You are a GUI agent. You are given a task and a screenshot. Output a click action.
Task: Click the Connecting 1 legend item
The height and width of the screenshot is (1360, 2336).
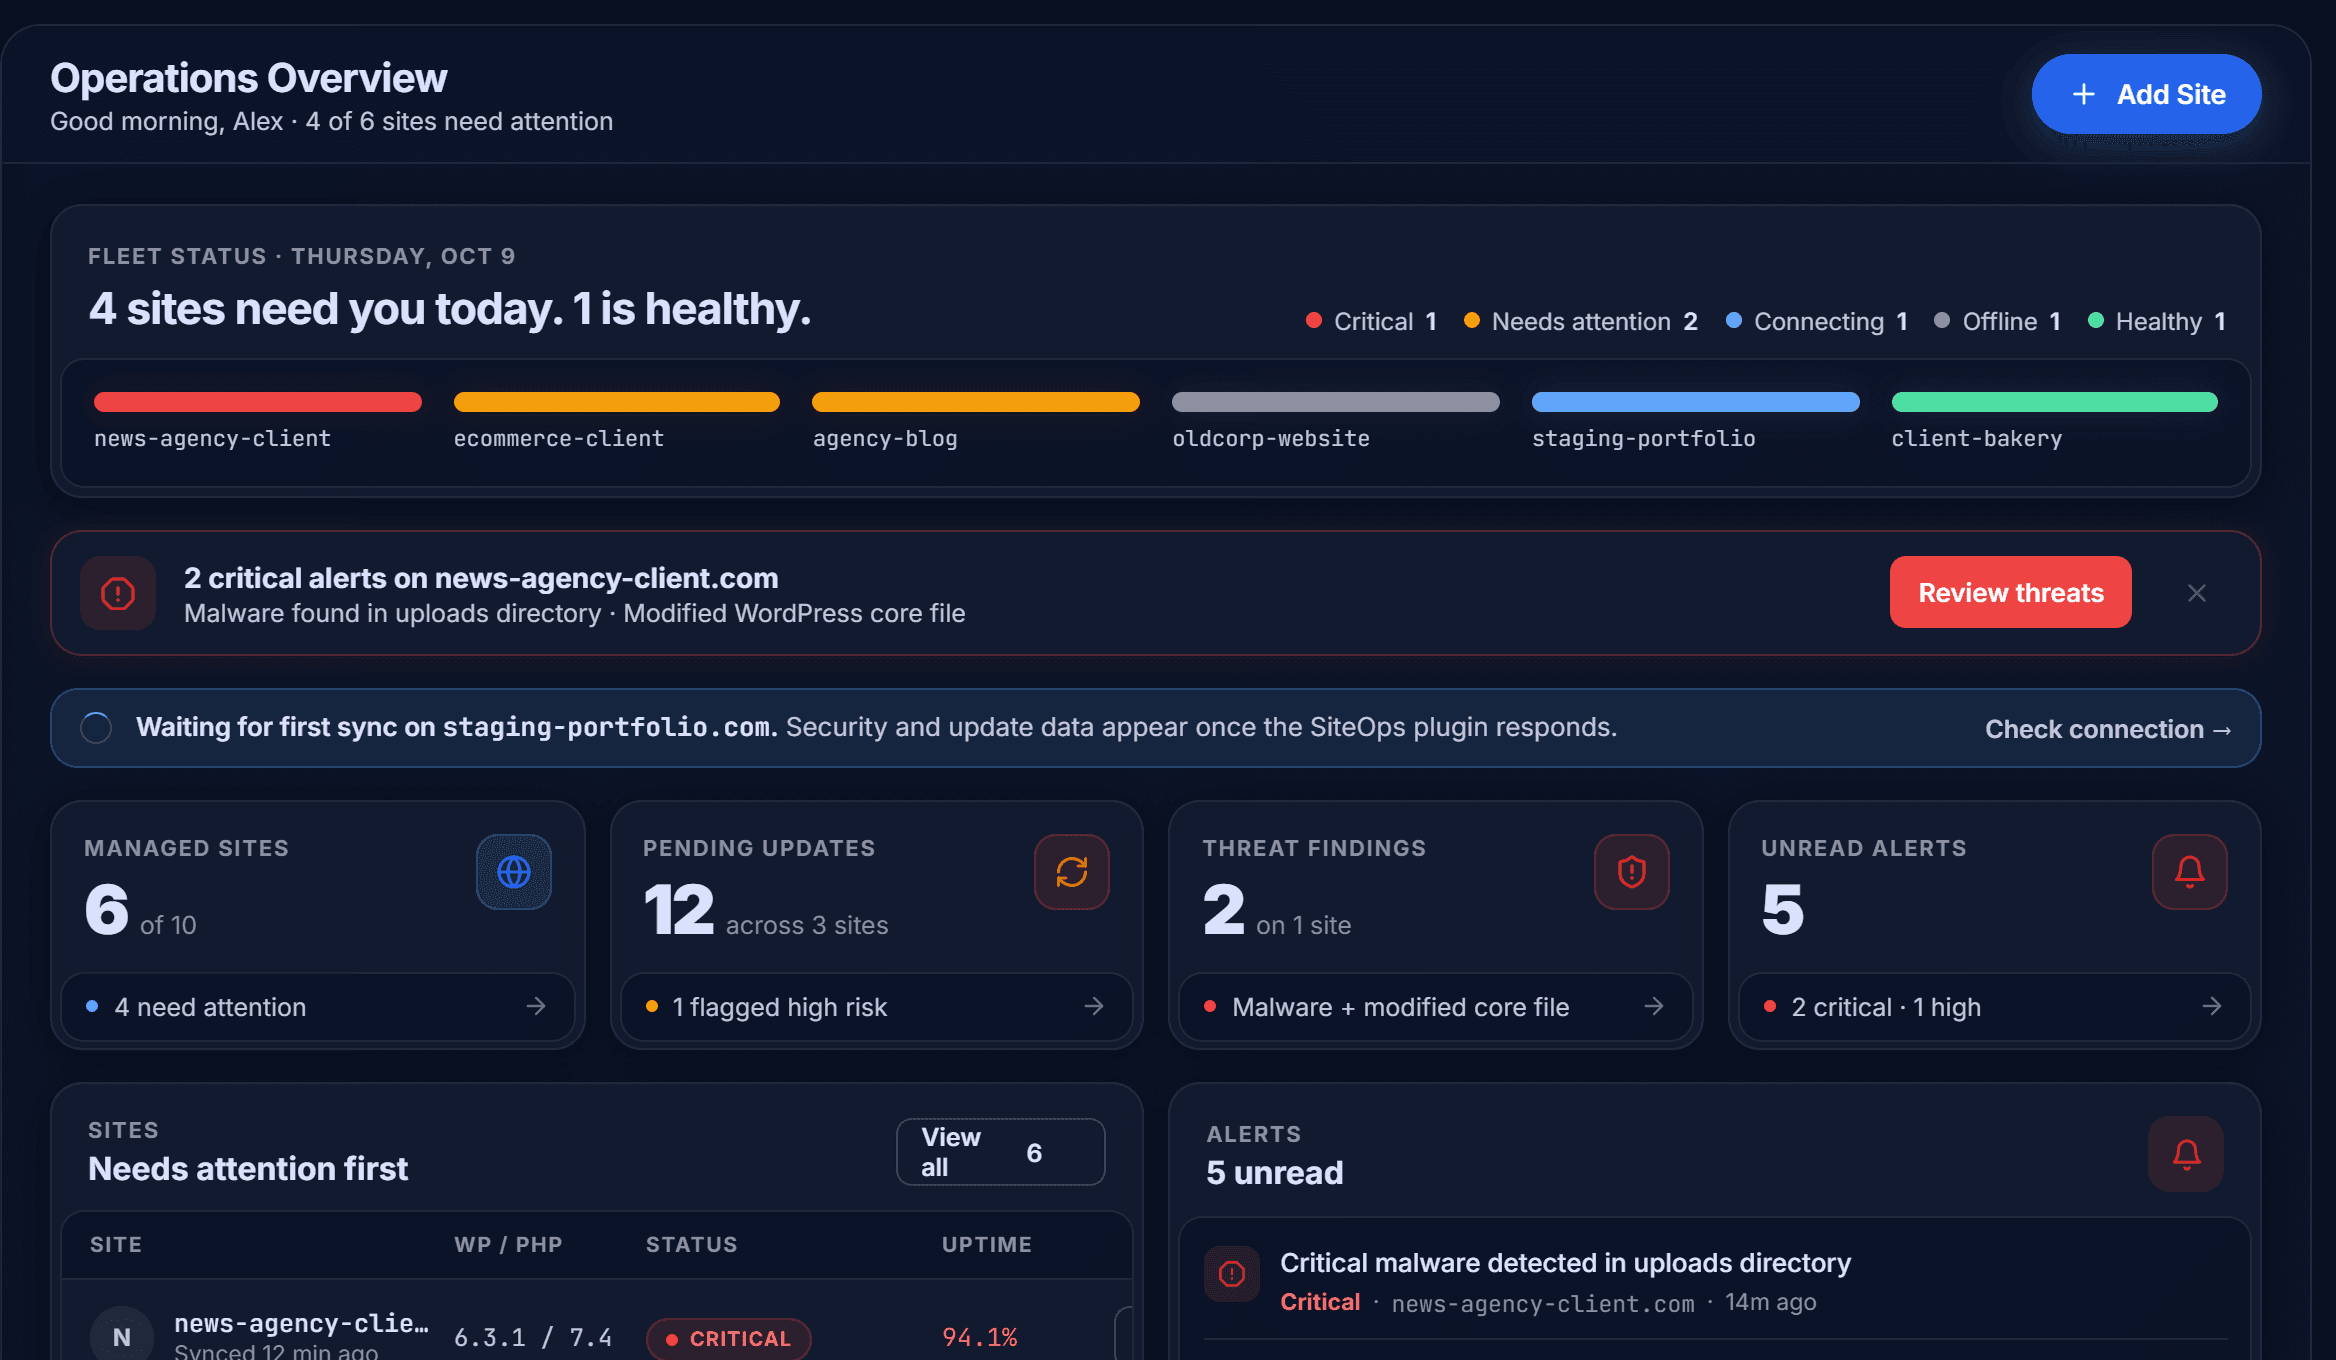tap(1818, 321)
